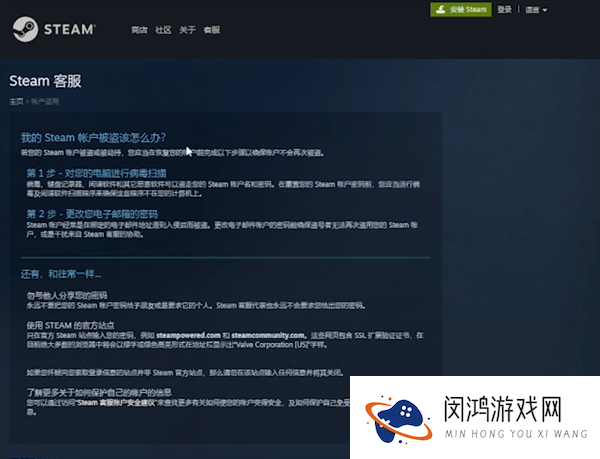Open the 客服 support menu
The image size is (600, 459).
(212, 30)
